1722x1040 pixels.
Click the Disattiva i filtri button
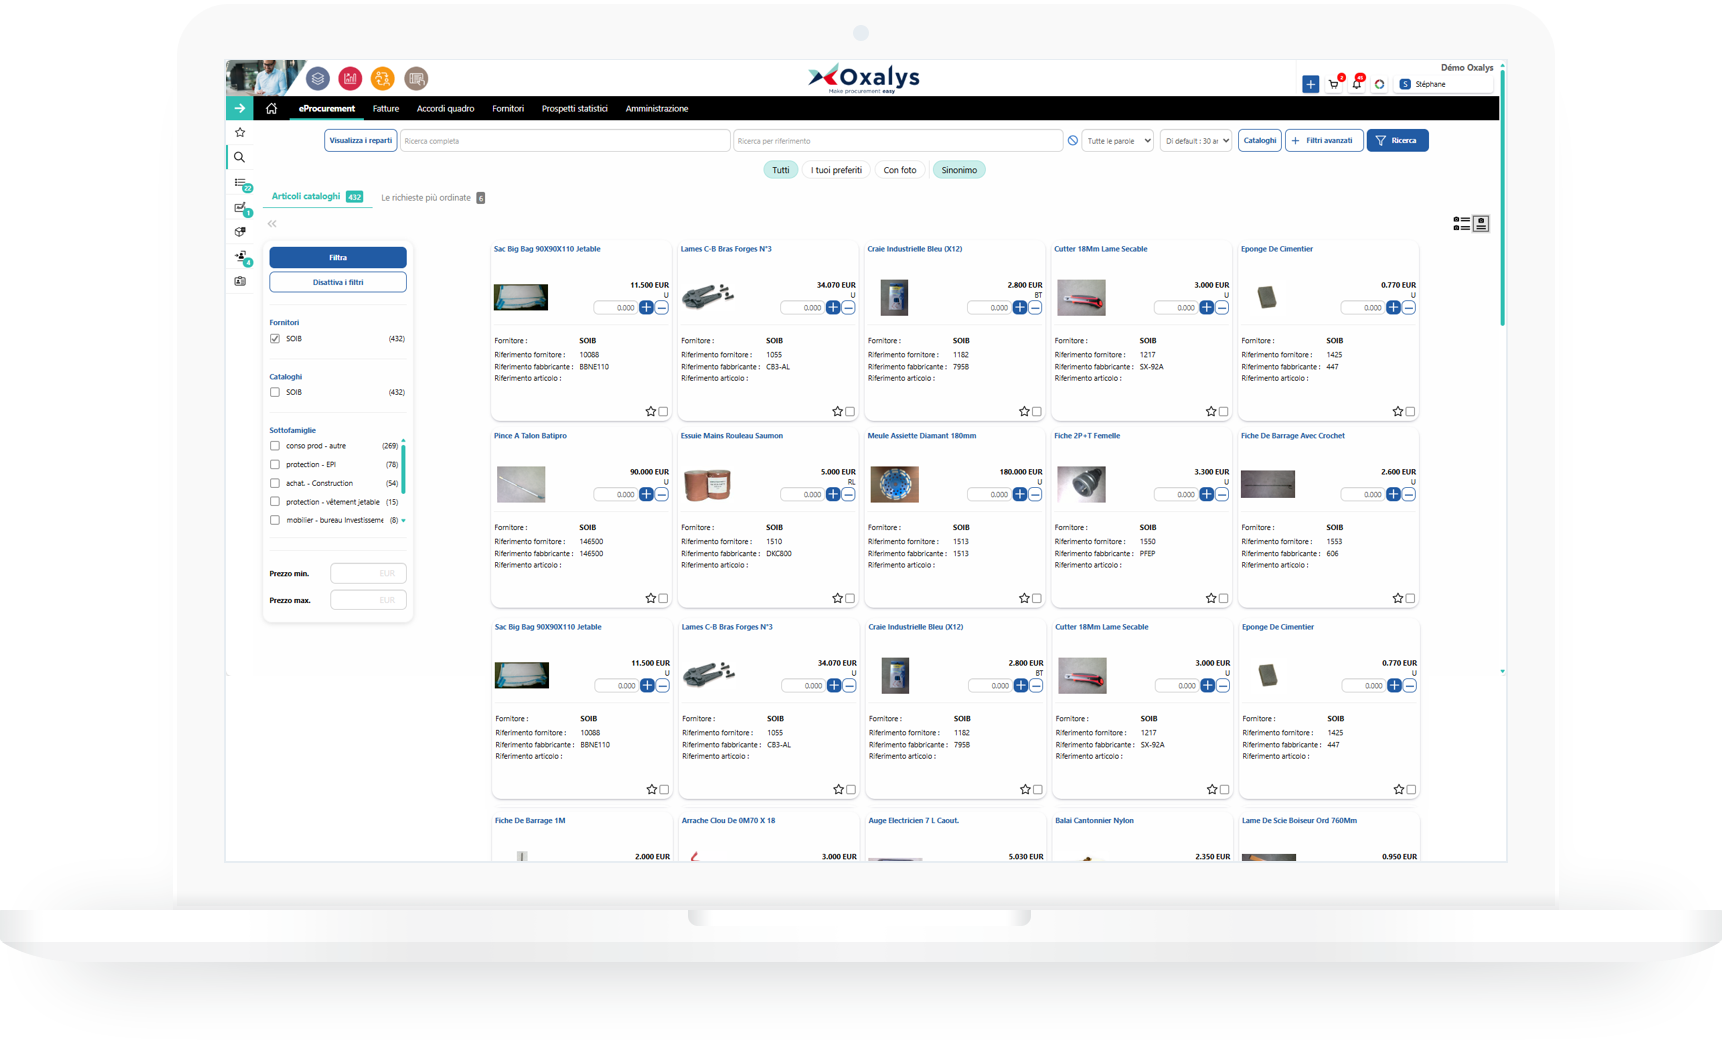coord(337,282)
